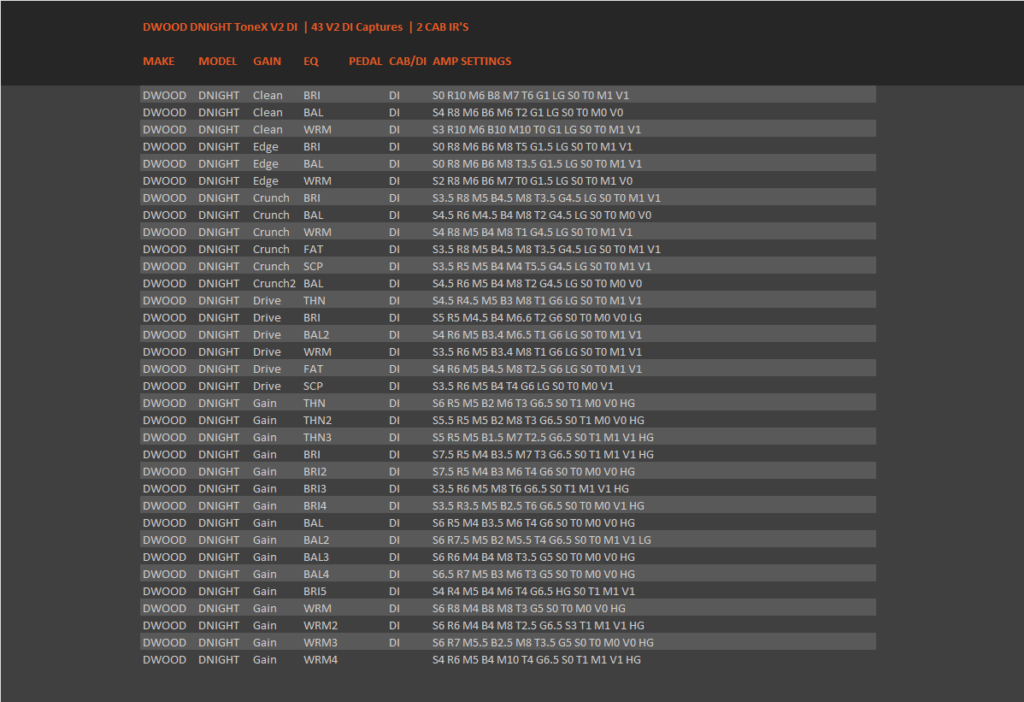Select settings 'S4 R6 M5 B4 M10 T4 G6.5'
The height and width of the screenshot is (702, 1024).
click(536, 660)
